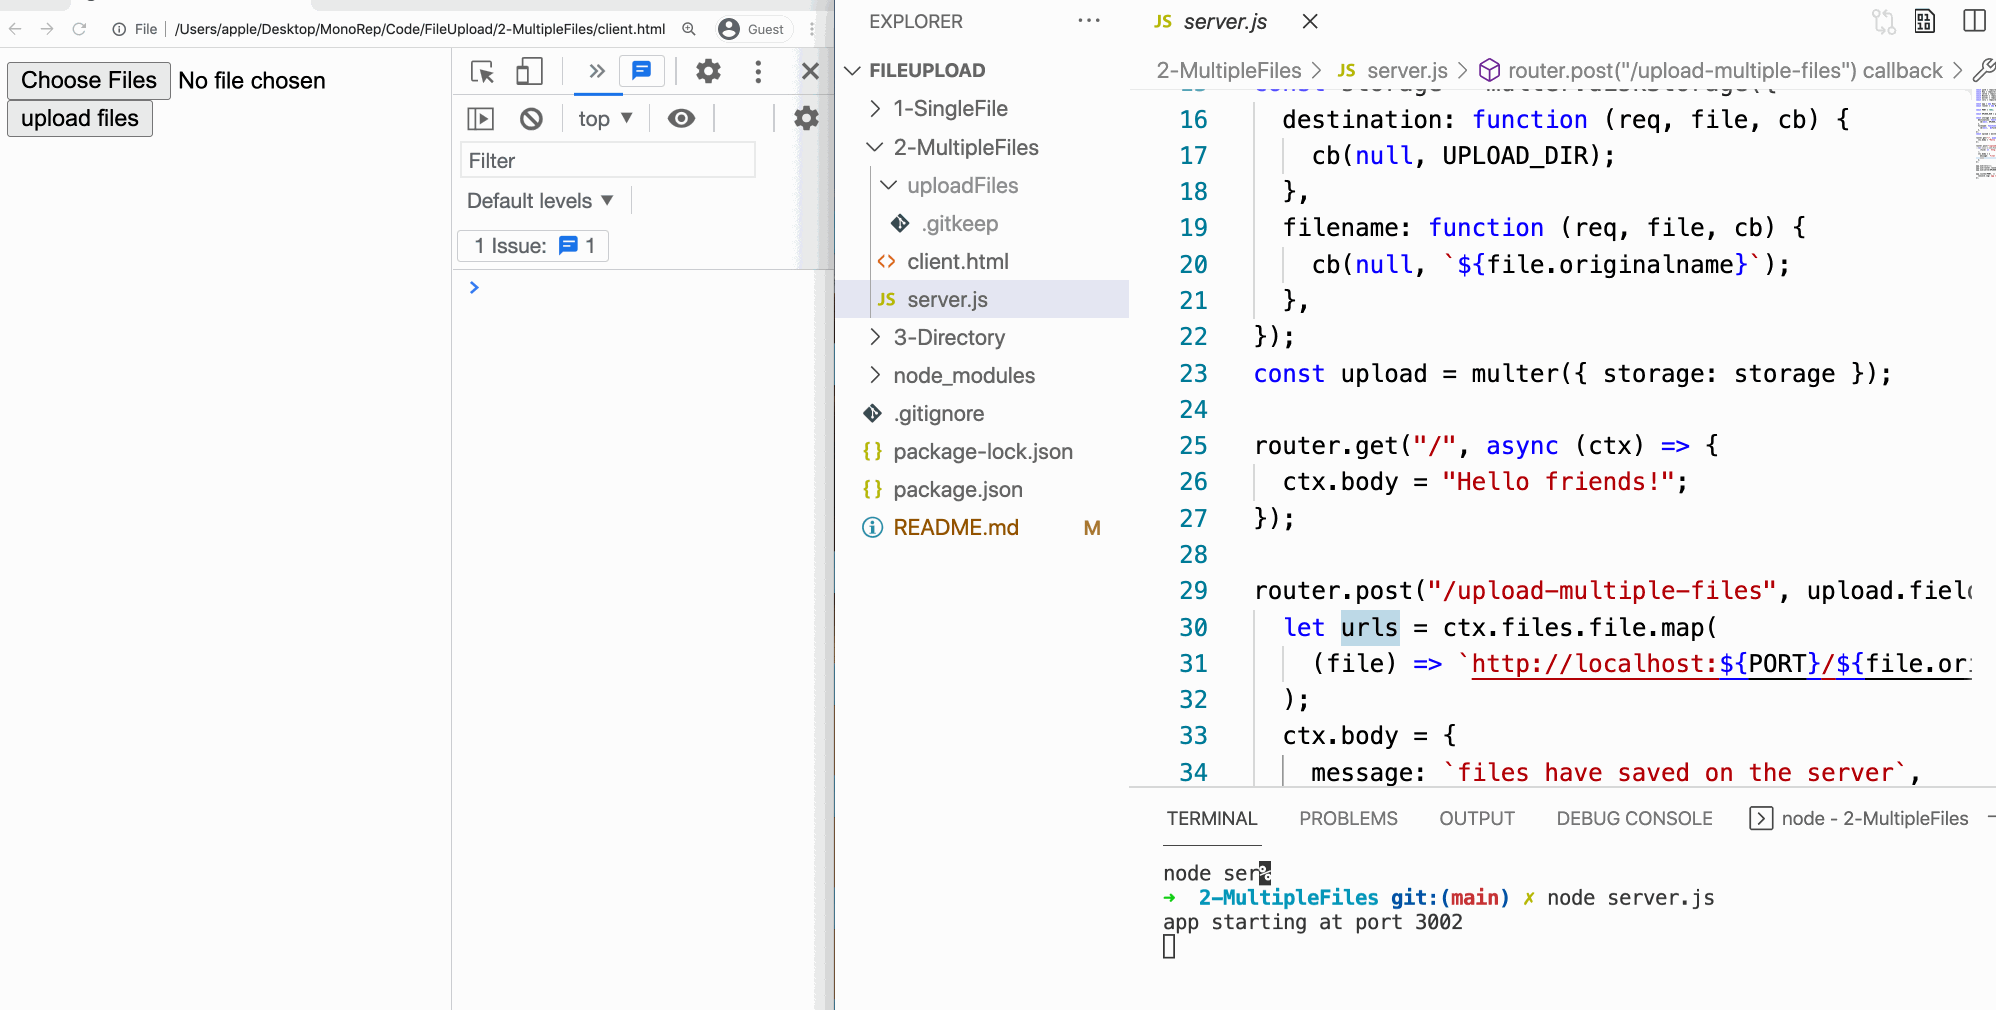Split the editor with split icon
Viewport: 1996px width, 1010px height.
click(1974, 21)
